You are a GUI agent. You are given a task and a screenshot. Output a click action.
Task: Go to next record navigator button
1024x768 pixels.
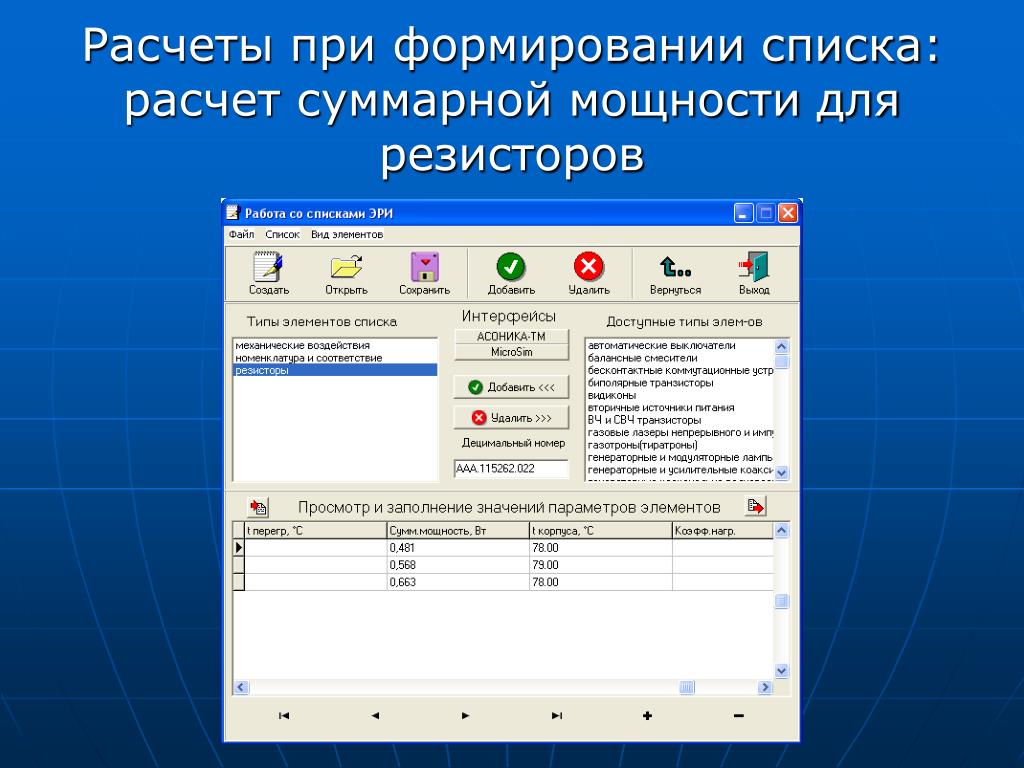466,716
